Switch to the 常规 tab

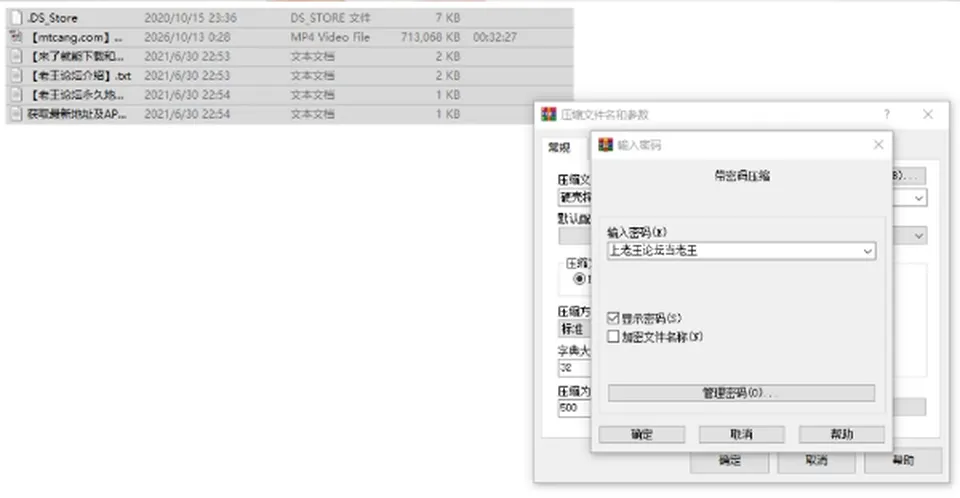(559, 147)
